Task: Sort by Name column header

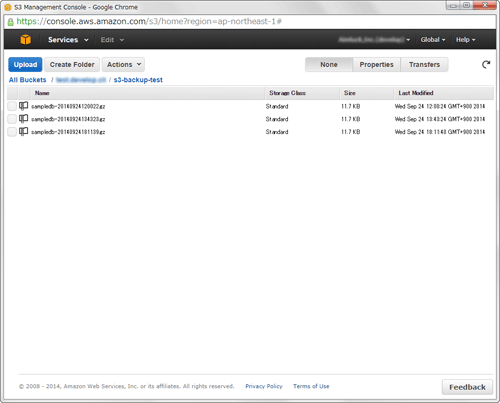Action: coord(147,93)
